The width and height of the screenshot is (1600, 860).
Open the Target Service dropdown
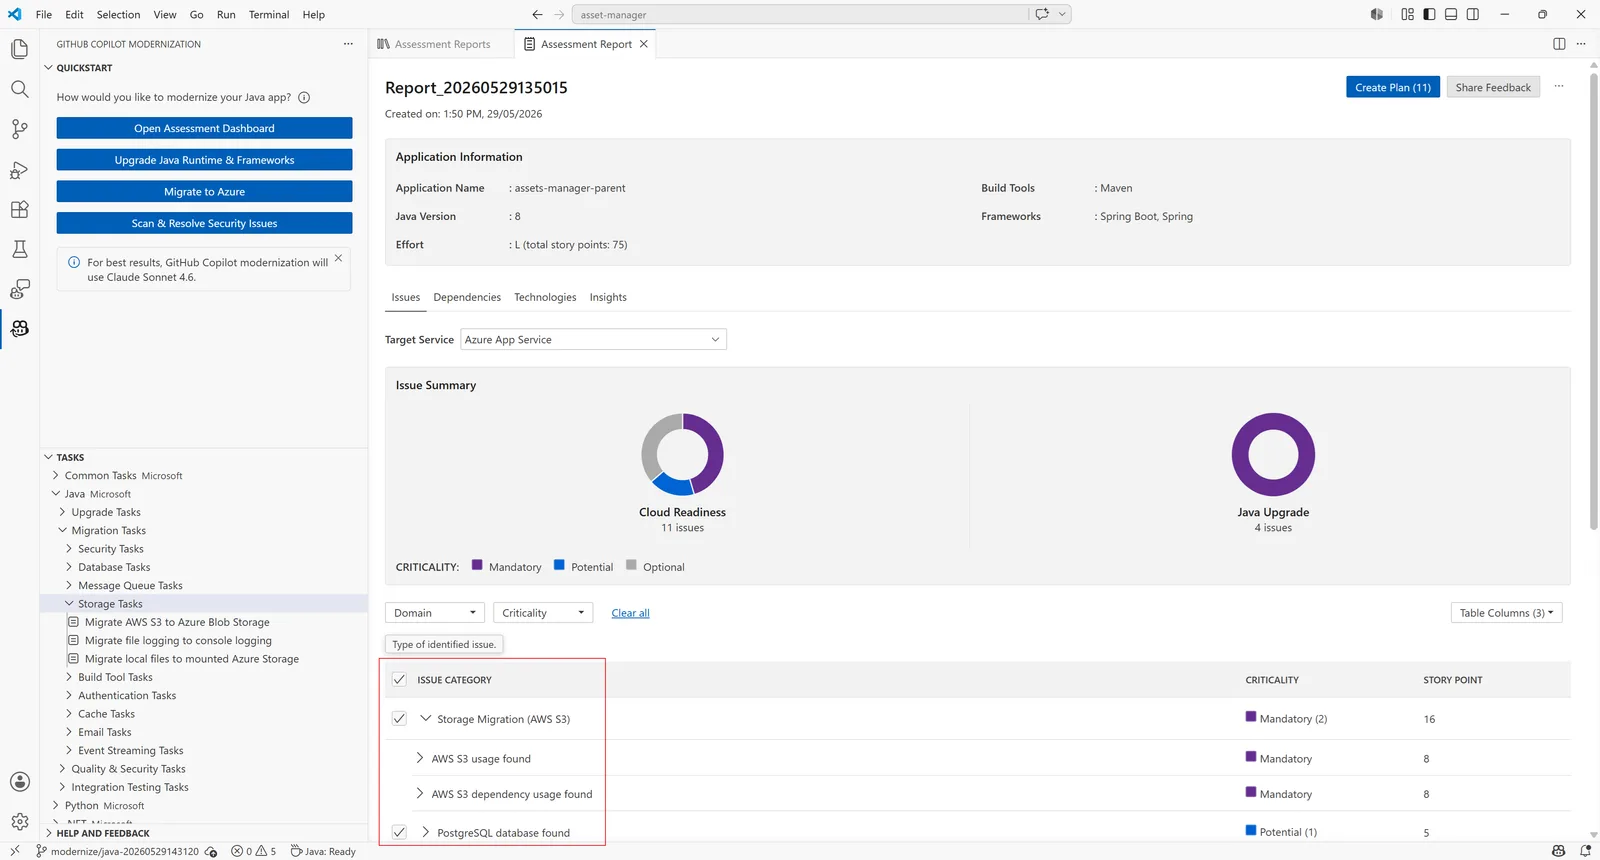[x=593, y=340]
